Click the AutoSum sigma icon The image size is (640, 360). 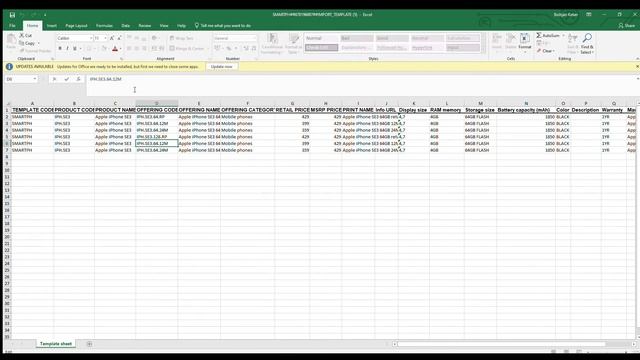point(539,36)
